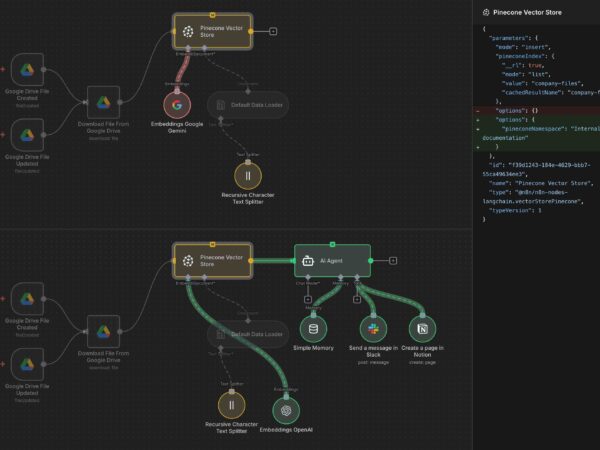Click the "mode": "insert" line in JSON

pyautogui.click(x=523, y=47)
